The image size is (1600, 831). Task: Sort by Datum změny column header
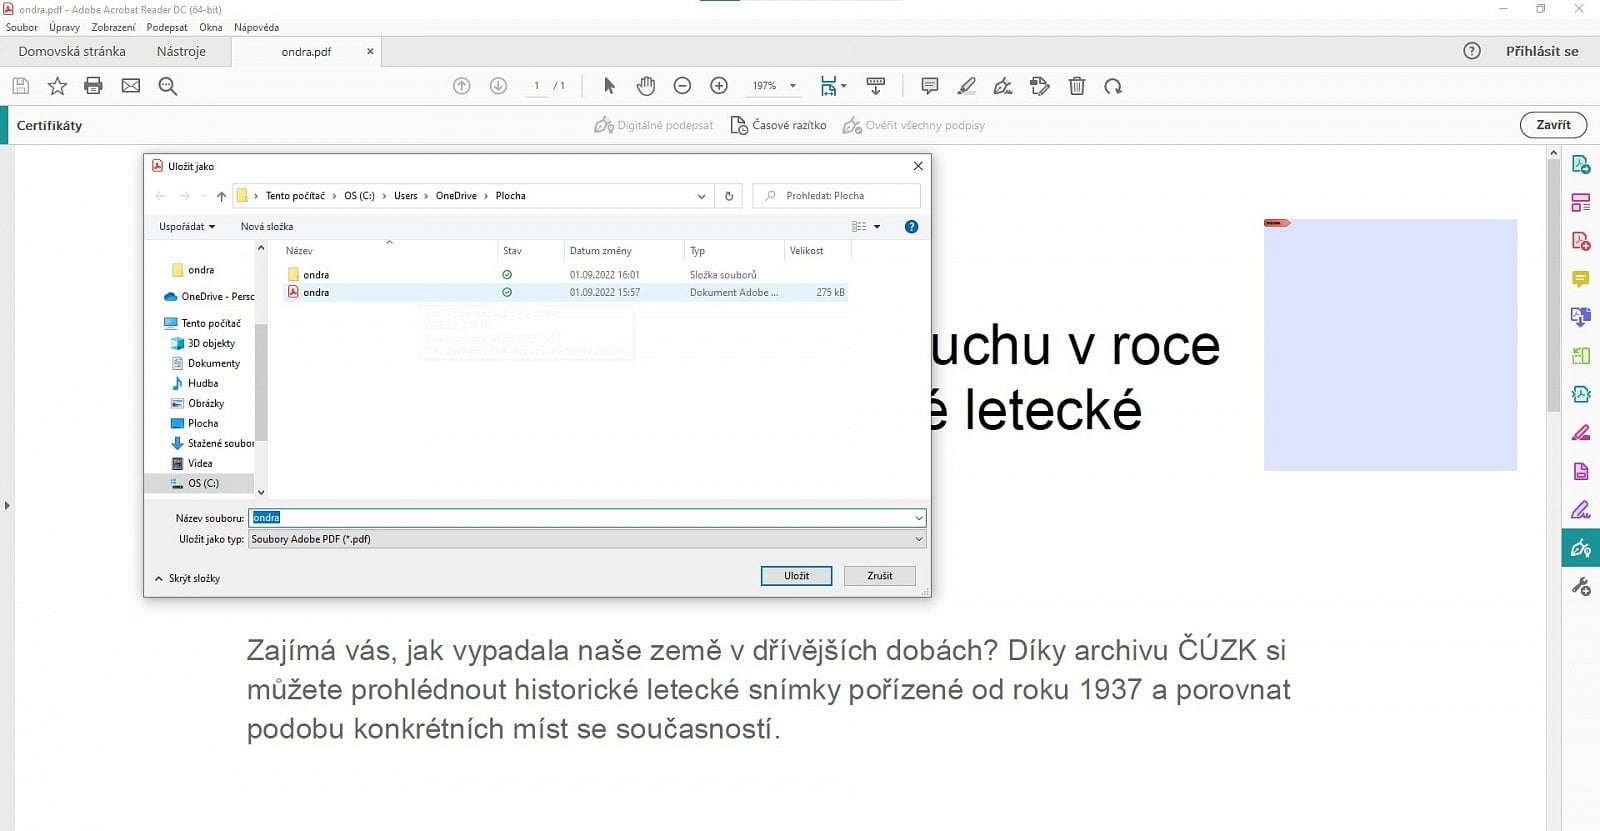pyautogui.click(x=601, y=251)
